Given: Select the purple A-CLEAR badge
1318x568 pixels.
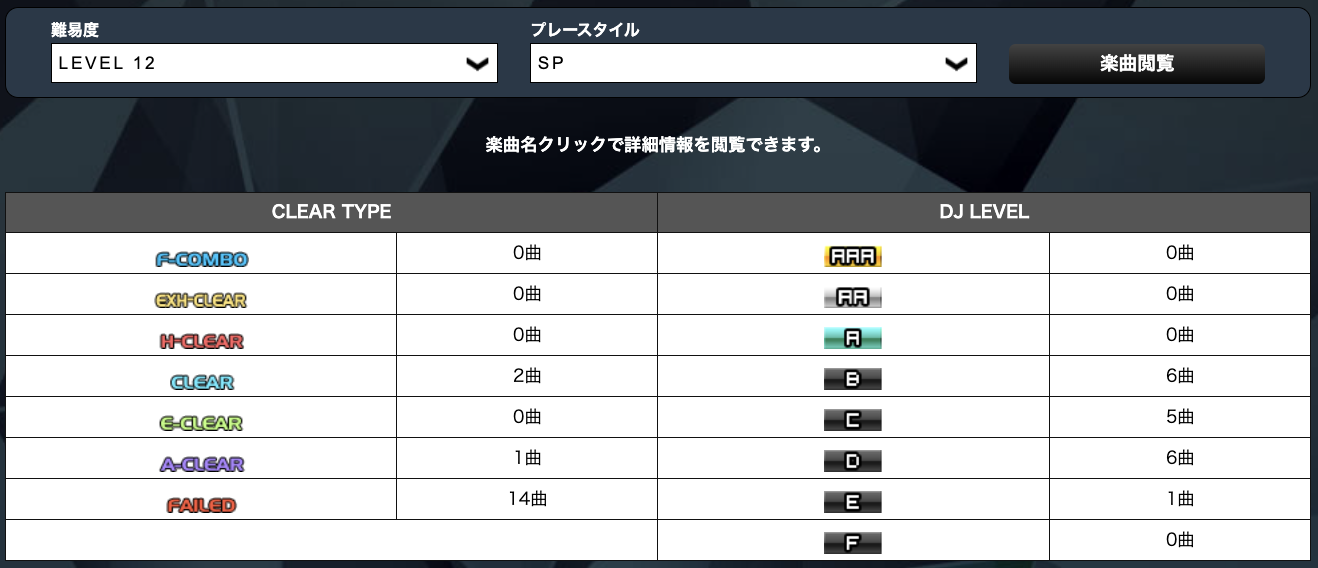Looking at the screenshot, I should click(x=202, y=464).
